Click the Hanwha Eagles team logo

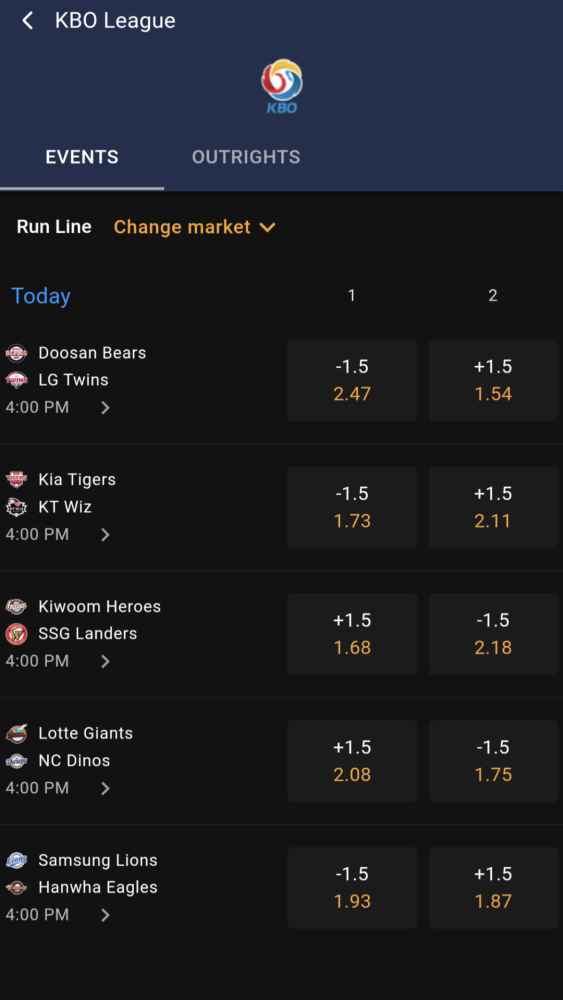[16, 887]
